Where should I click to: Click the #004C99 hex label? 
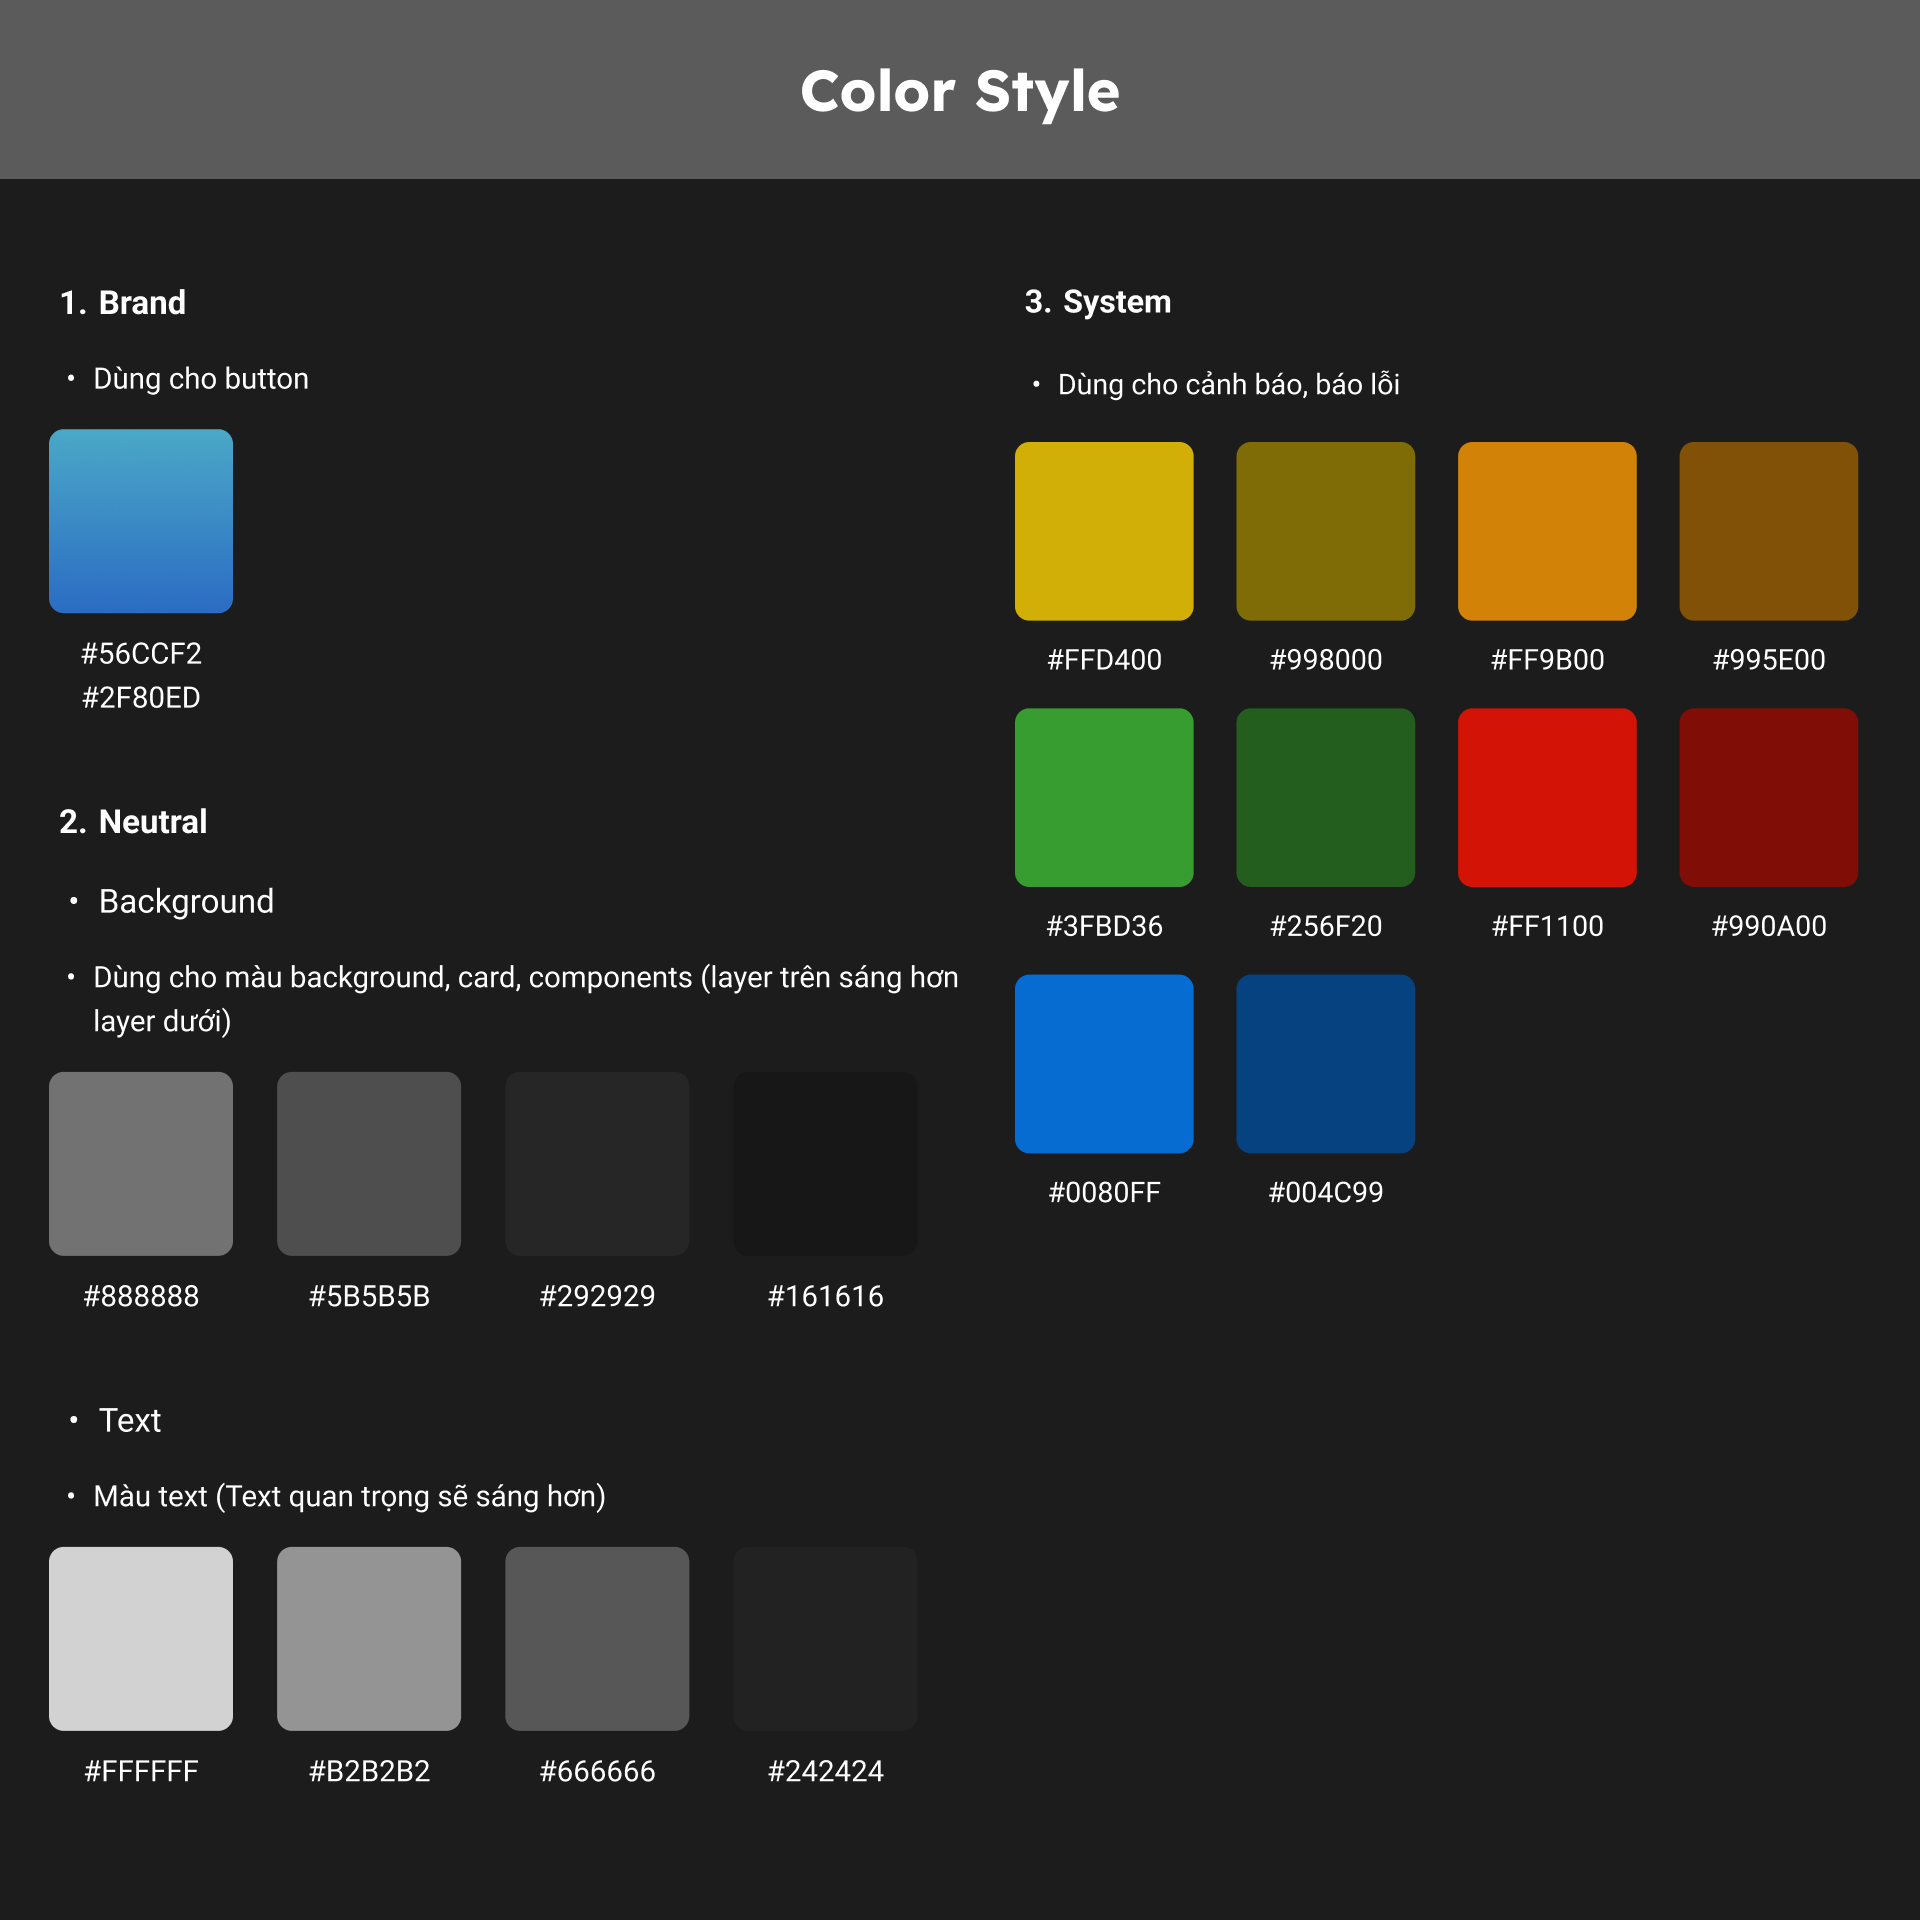point(1326,1193)
